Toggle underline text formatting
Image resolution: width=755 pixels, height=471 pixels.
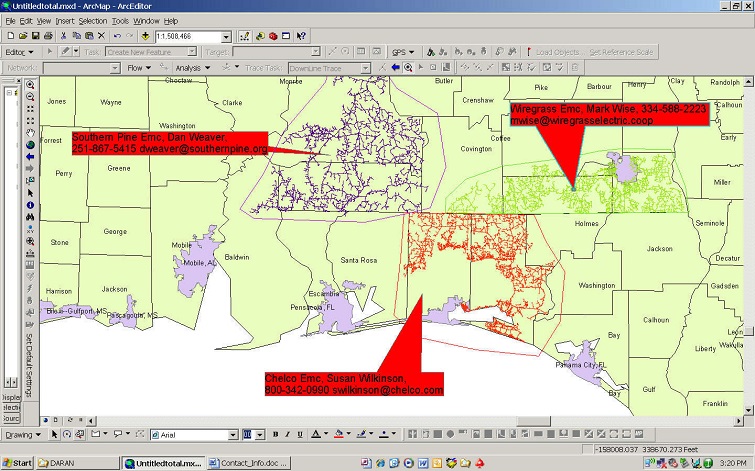pyautogui.click(x=299, y=435)
